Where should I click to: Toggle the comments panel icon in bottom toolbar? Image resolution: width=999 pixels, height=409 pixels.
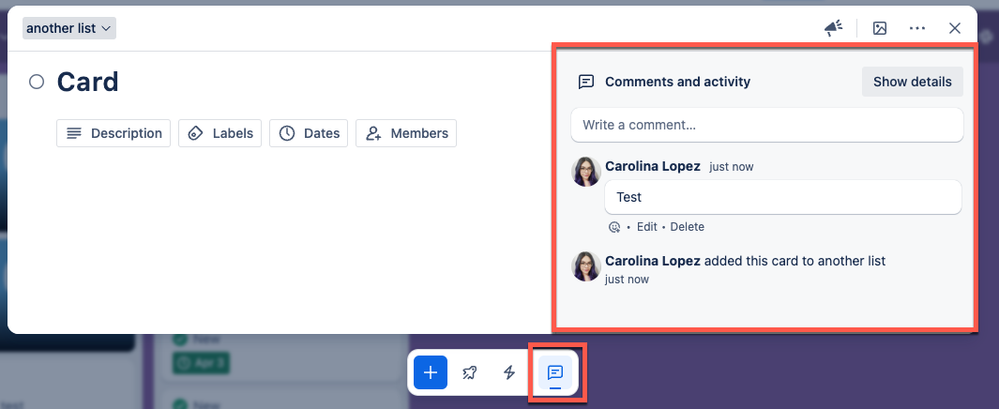[555, 372]
